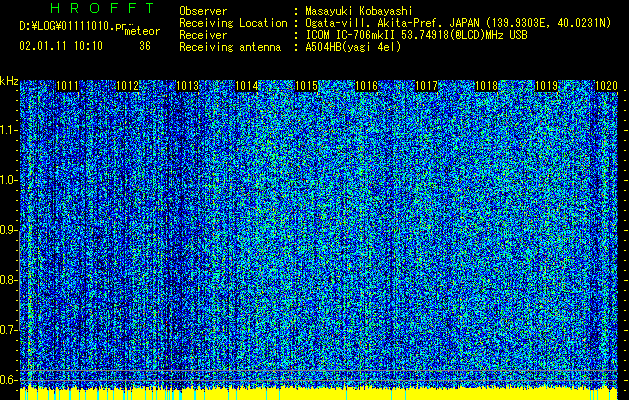This screenshot has width=629, height=400.
Task: Click the 1011 time marker
Action: (67, 86)
